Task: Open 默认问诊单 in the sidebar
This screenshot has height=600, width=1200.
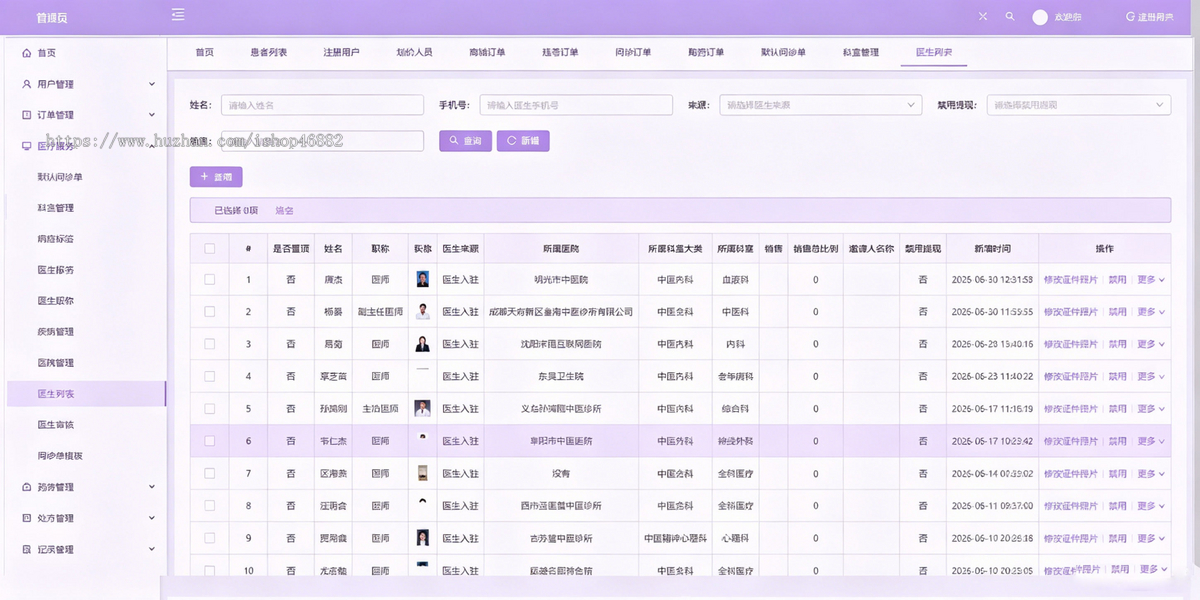Action: click(x=60, y=177)
